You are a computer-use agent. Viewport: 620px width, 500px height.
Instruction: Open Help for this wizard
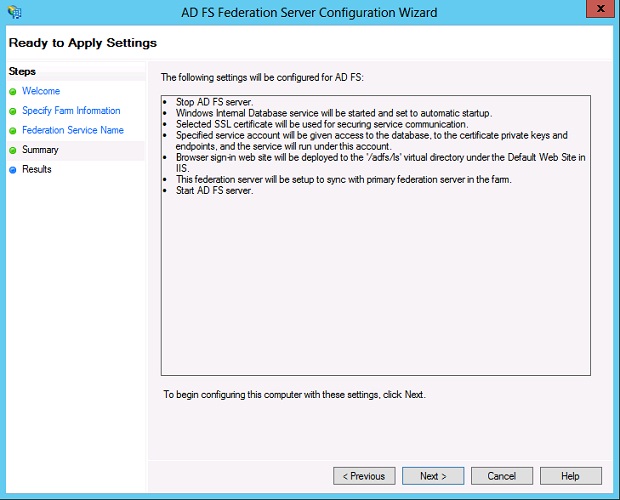pyautogui.click(x=571, y=476)
